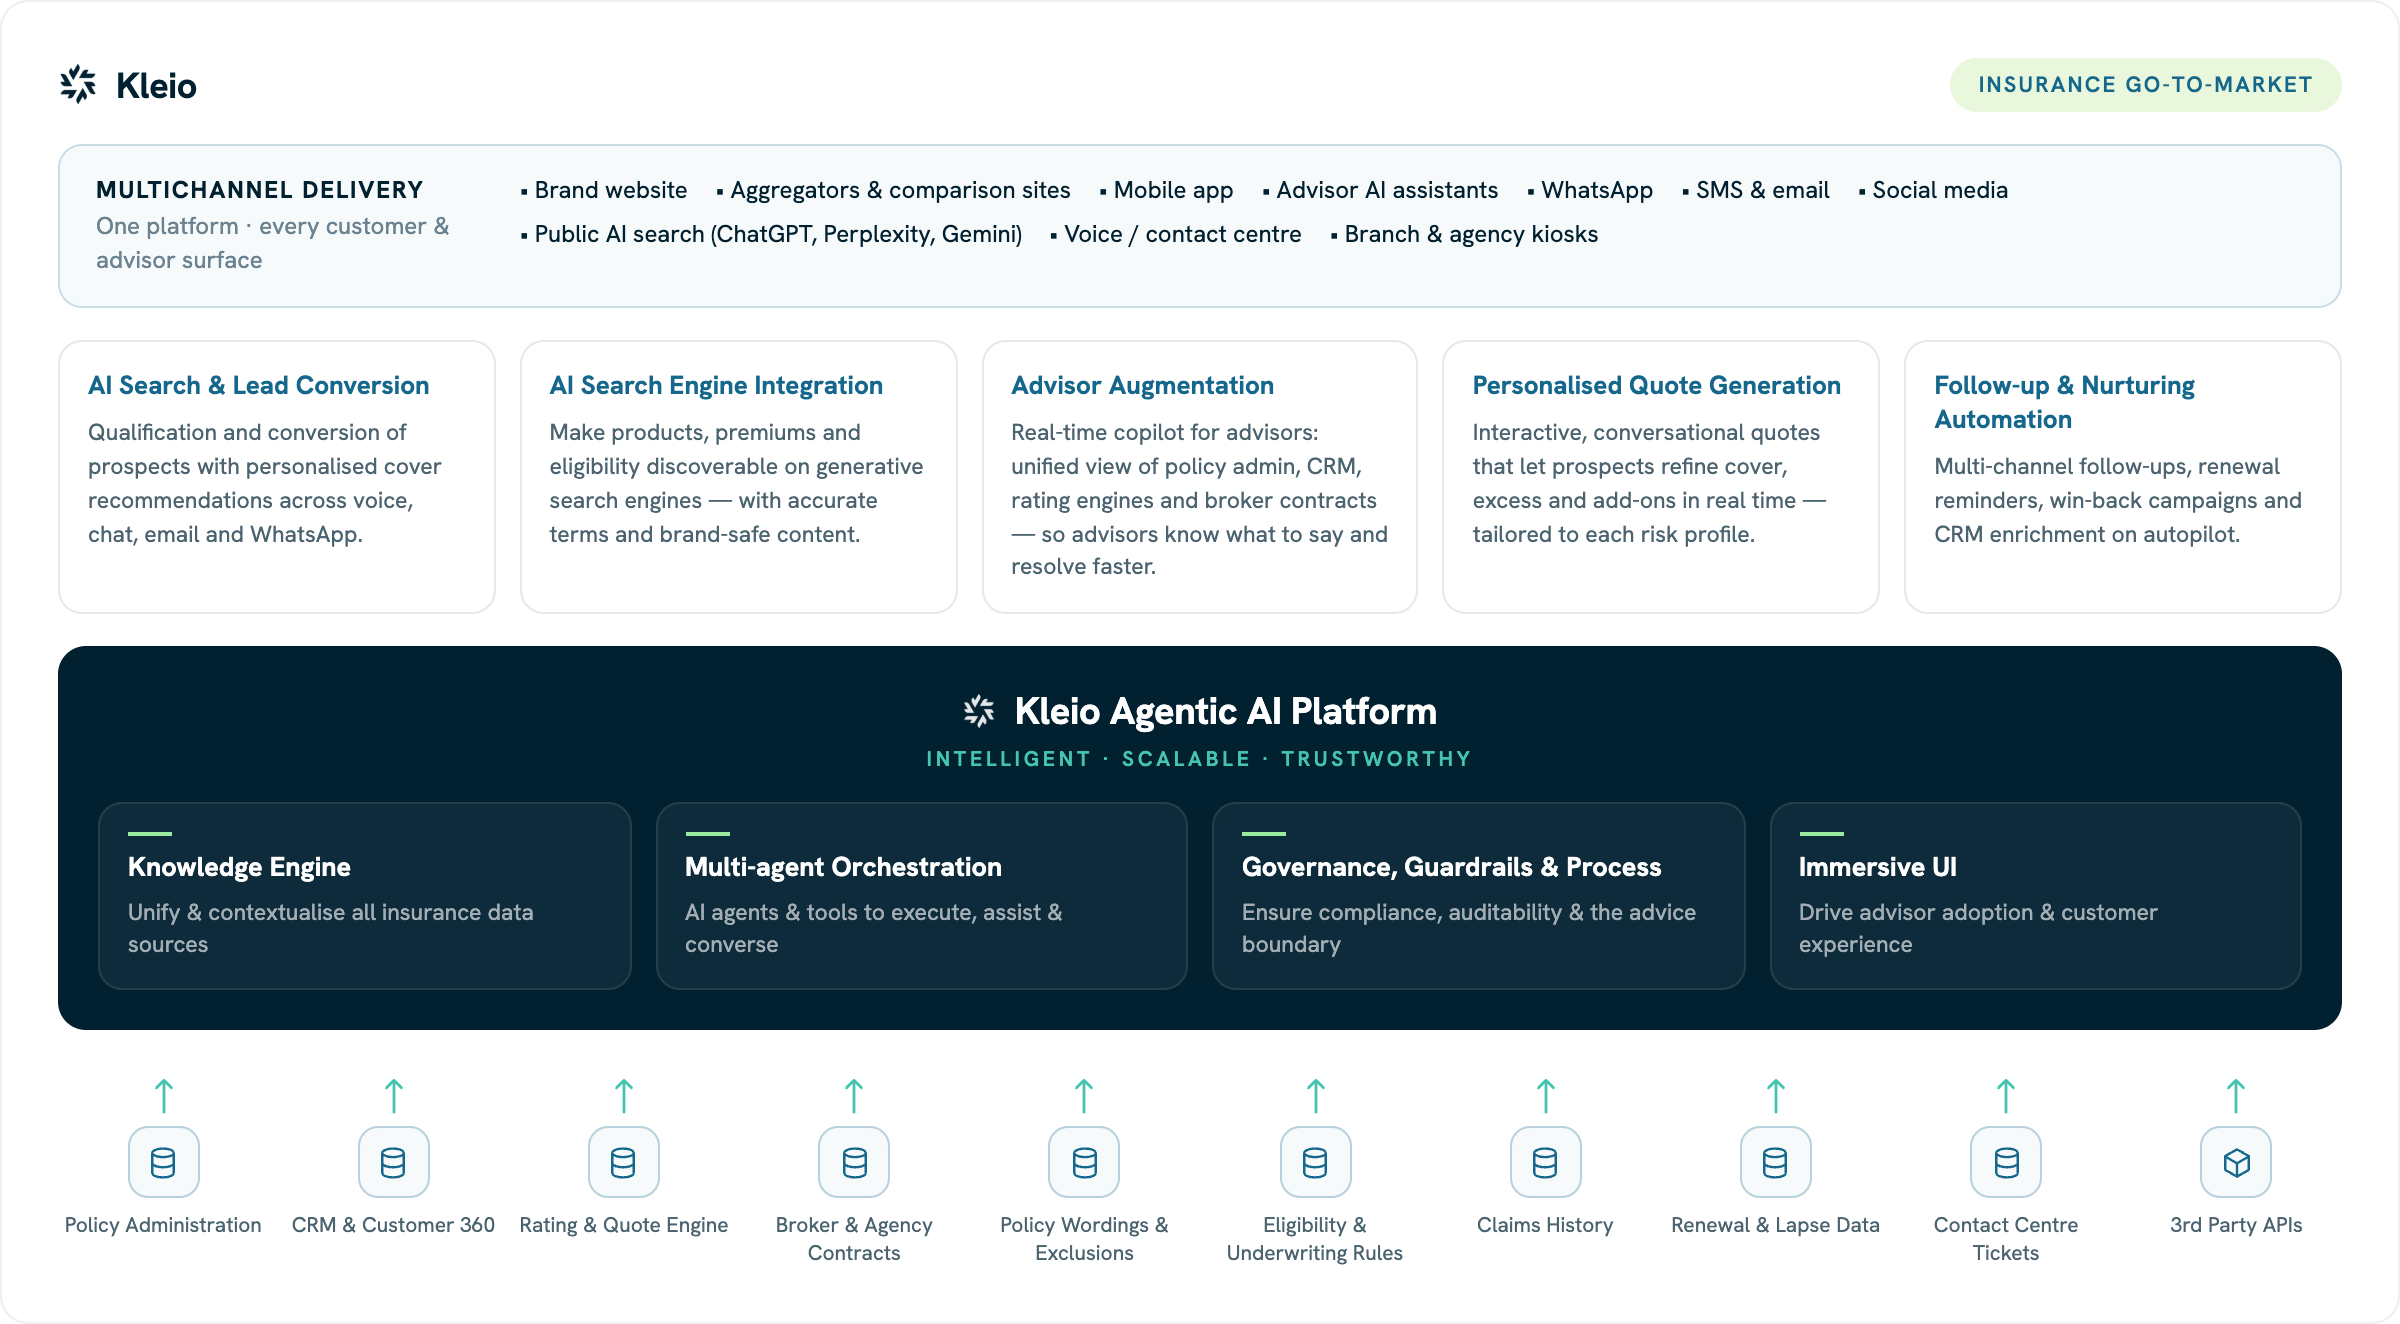The image size is (2400, 1324).
Task: Open the AI Search Engine Integration card title
Action: (x=716, y=385)
